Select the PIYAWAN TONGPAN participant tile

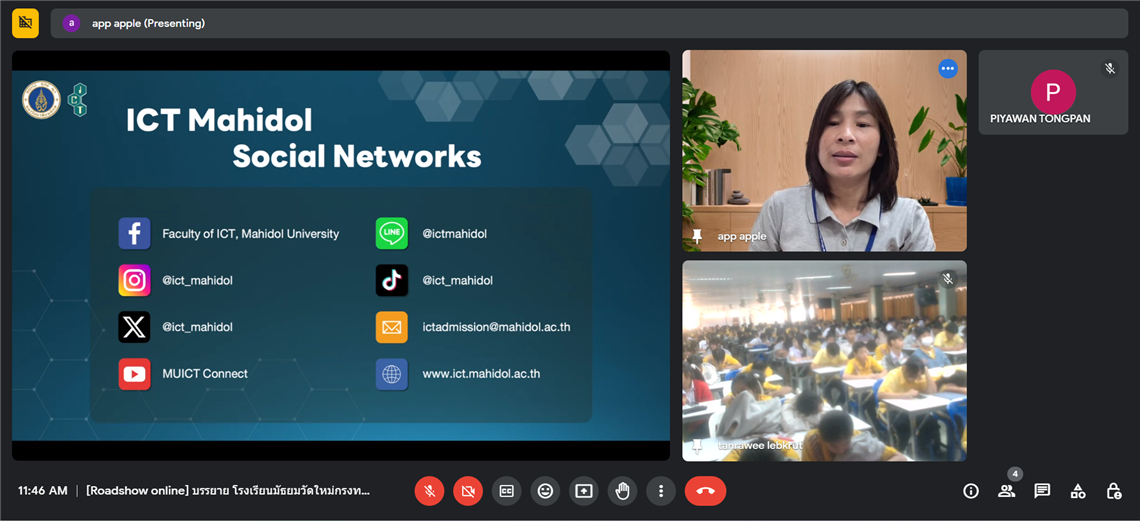[x=1052, y=93]
